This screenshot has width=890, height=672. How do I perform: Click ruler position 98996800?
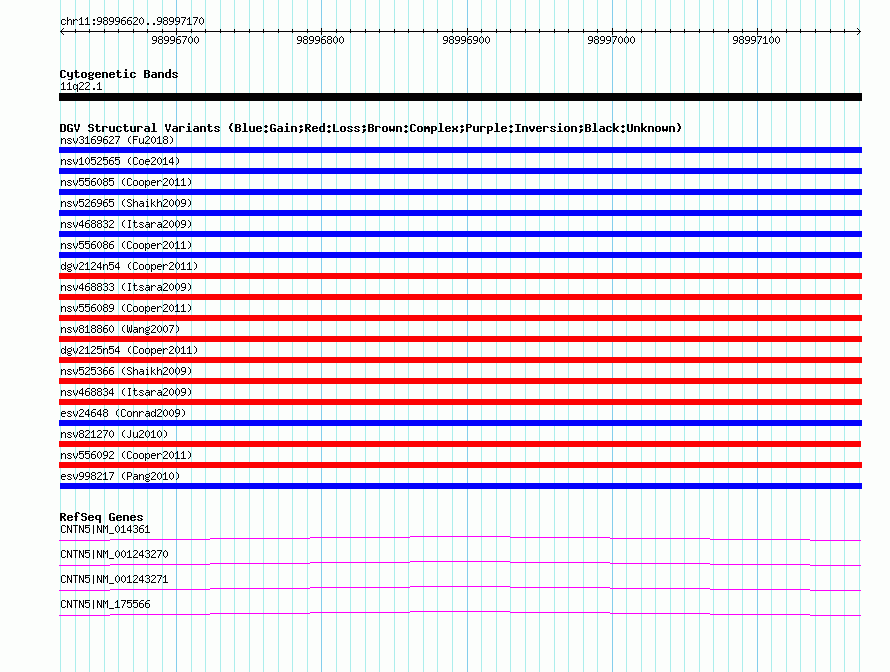click(320, 40)
